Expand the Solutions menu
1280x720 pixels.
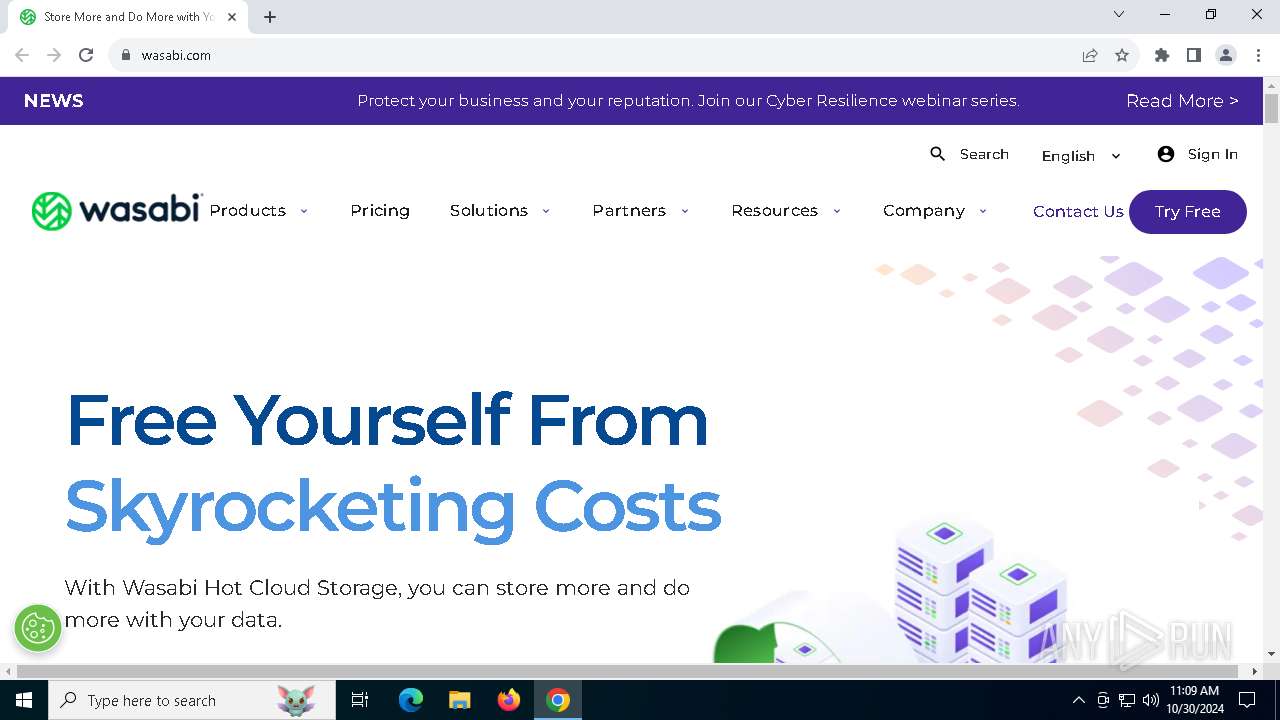500,211
